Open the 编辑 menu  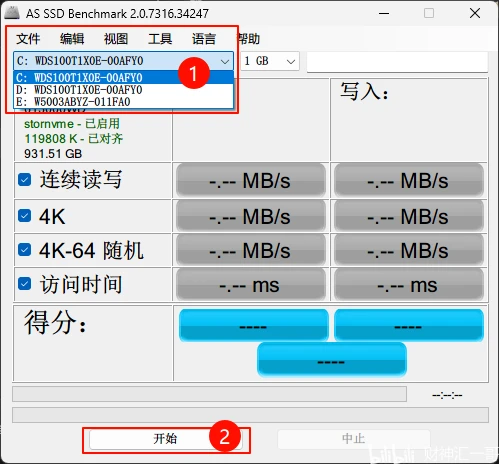[x=72, y=39]
